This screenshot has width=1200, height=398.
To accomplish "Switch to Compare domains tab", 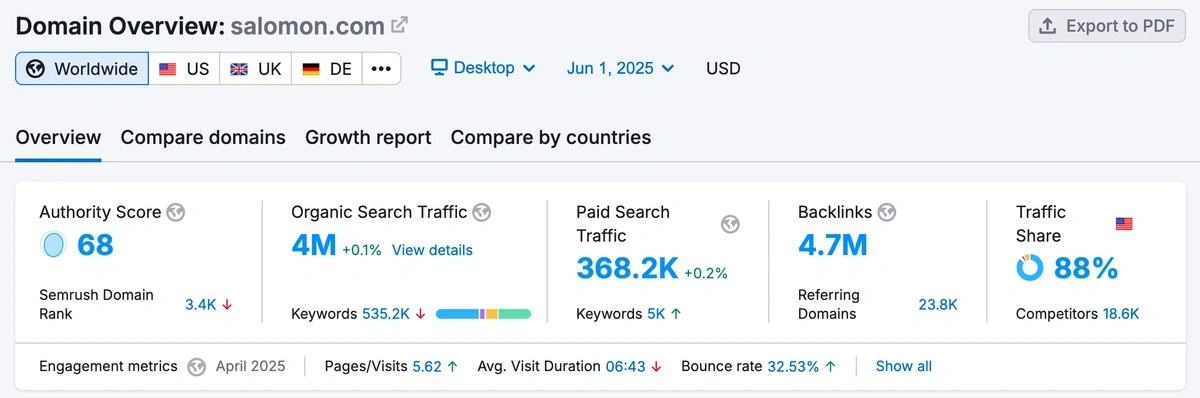I will pyautogui.click(x=203, y=137).
